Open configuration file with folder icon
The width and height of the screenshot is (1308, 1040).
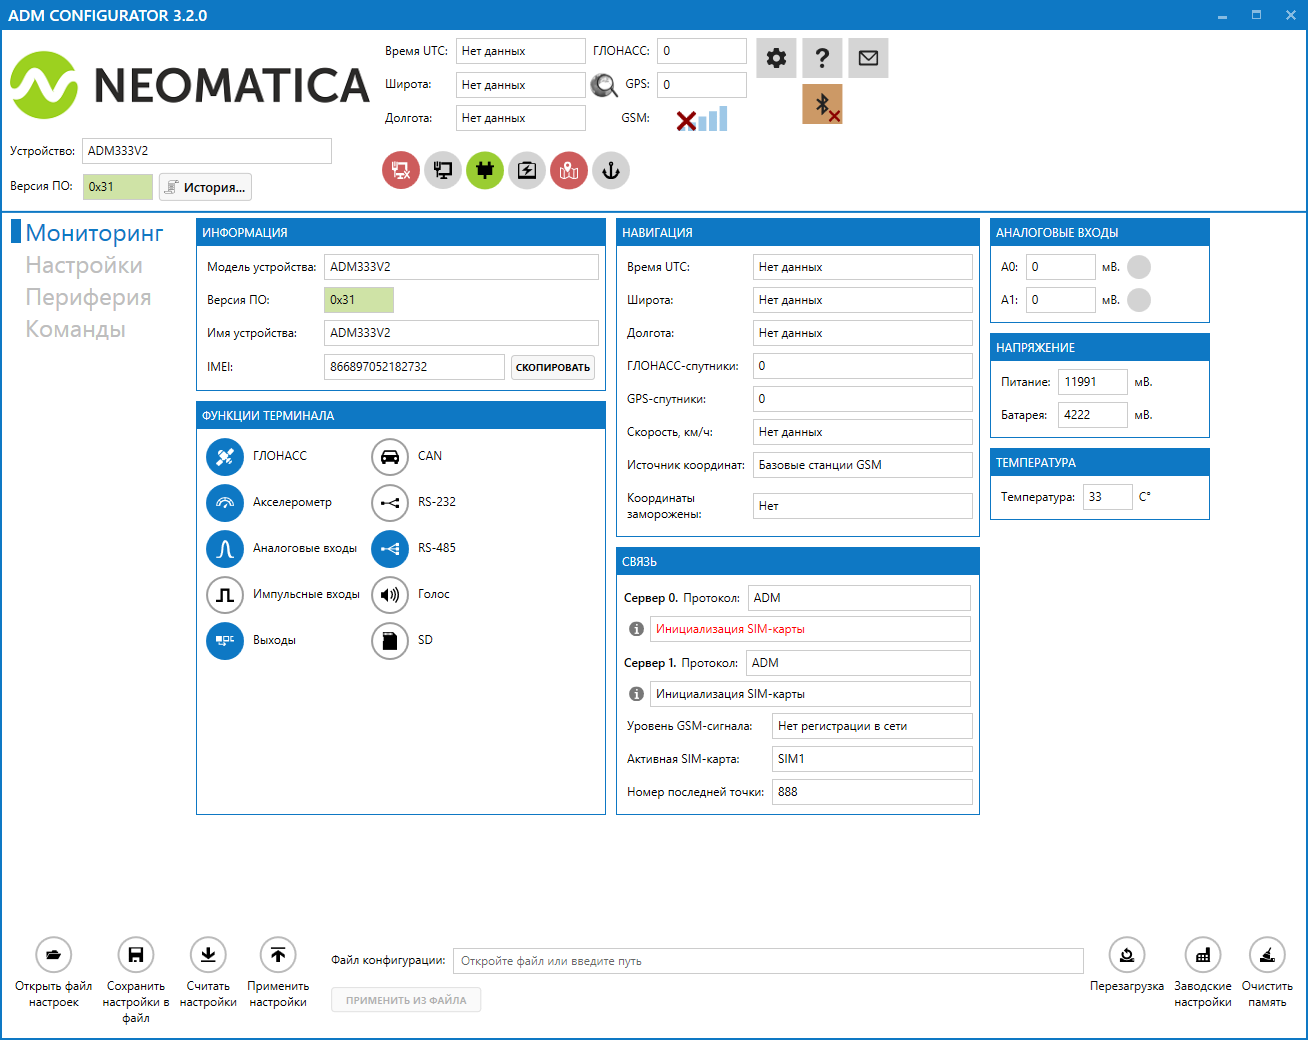tap(54, 955)
